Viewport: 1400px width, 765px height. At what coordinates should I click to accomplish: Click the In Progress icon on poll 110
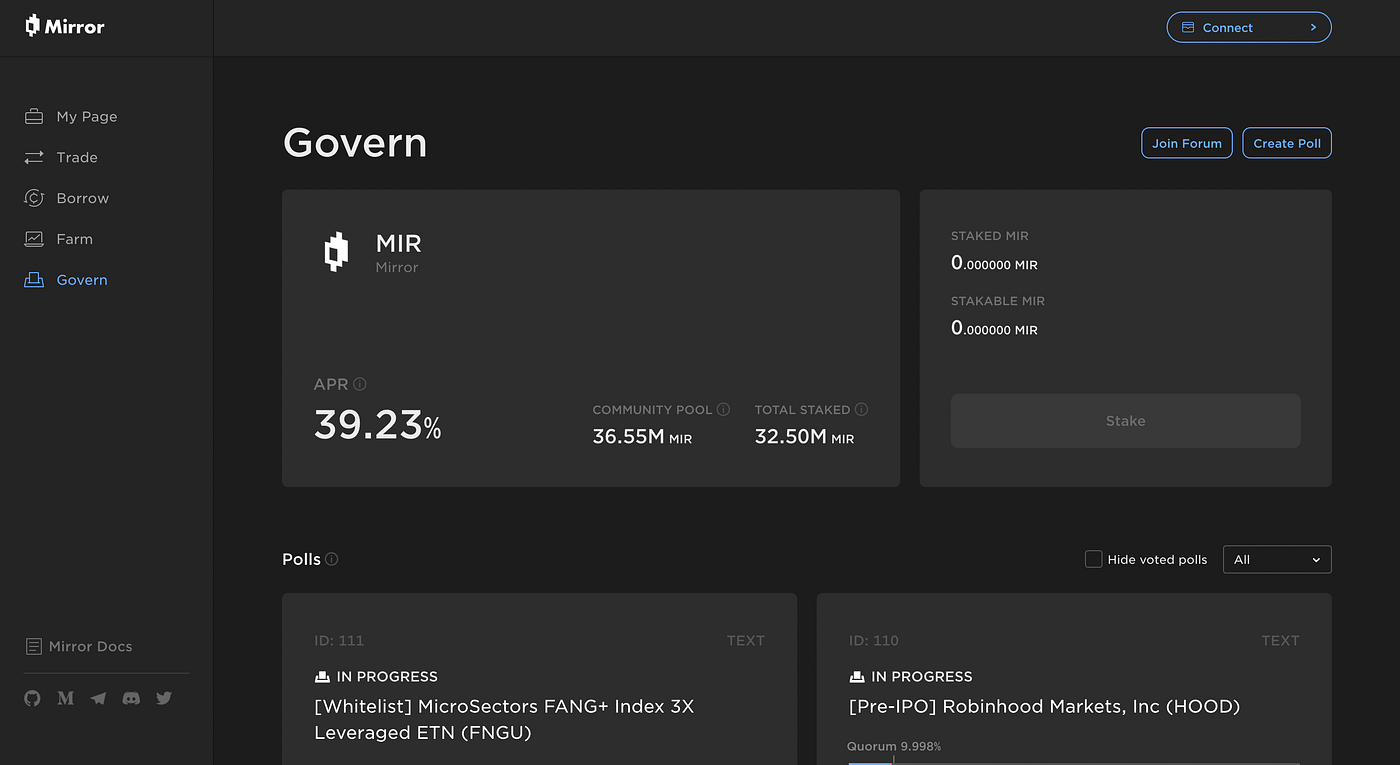pyautogui.click(x=857, y=677)
